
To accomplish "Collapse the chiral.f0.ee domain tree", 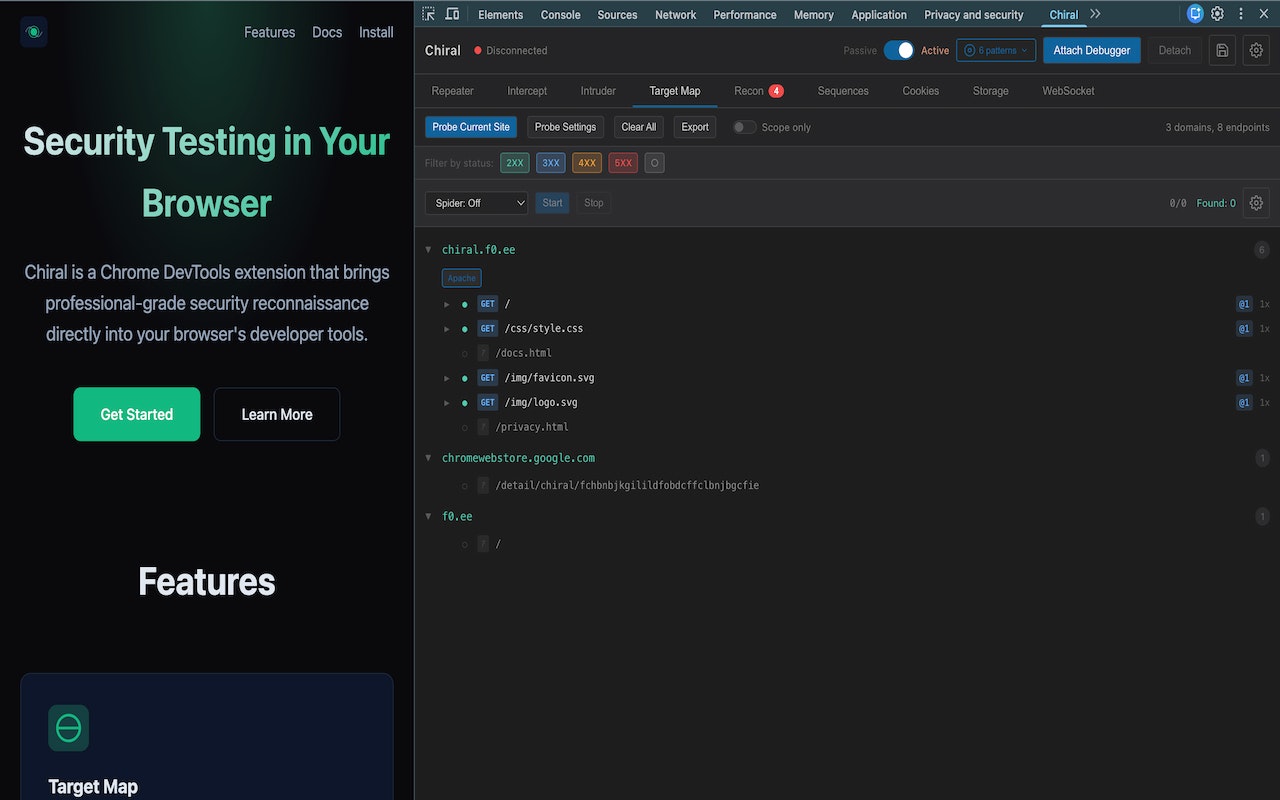I will point(429,250).
